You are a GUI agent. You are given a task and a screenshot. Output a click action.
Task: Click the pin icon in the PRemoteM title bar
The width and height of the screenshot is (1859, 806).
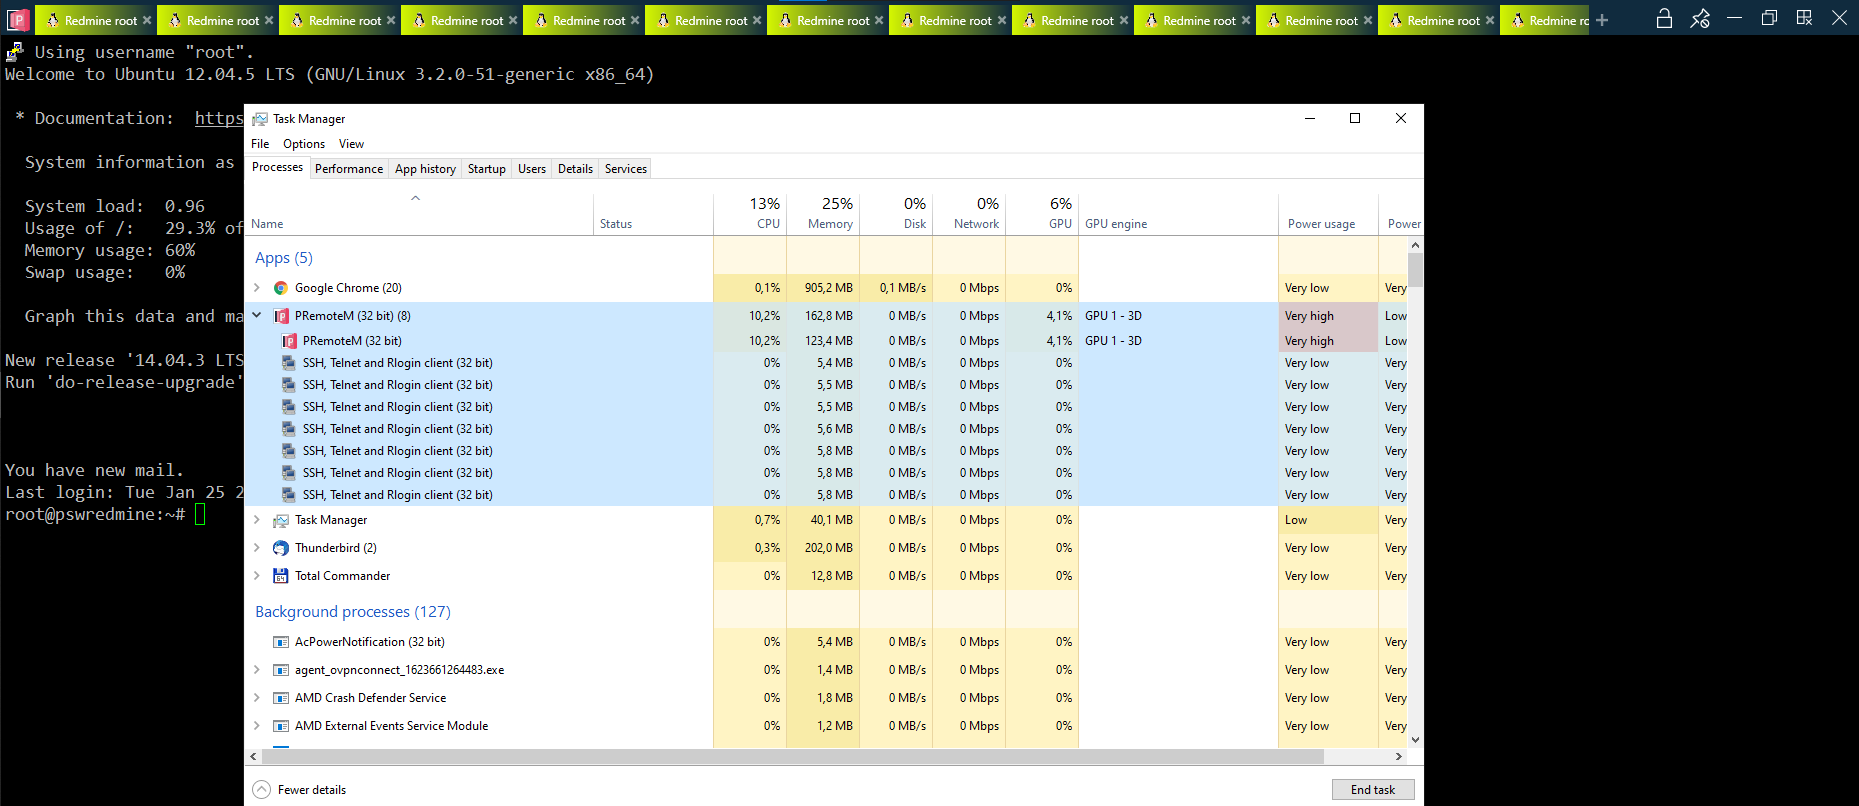click(x=1700, y=18)
